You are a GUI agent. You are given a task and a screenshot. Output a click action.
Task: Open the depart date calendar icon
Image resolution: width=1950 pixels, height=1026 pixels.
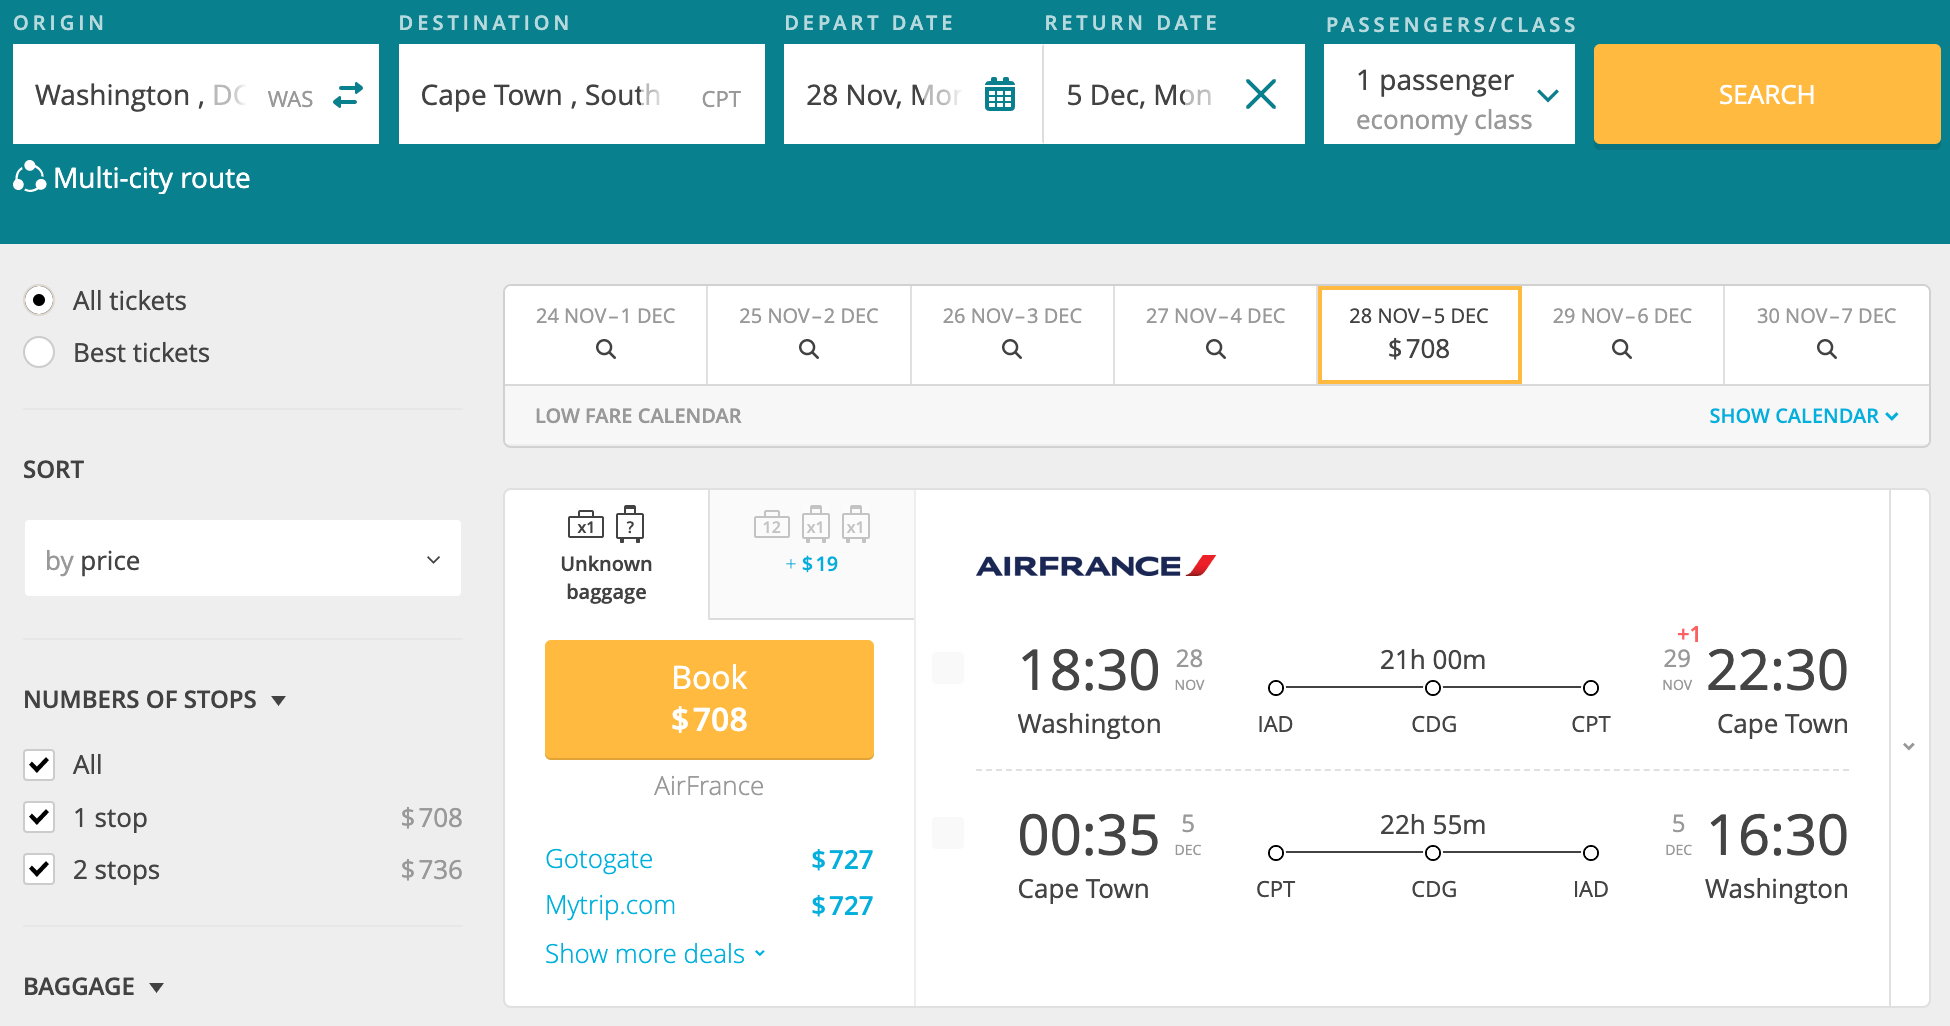coord(999,95)
